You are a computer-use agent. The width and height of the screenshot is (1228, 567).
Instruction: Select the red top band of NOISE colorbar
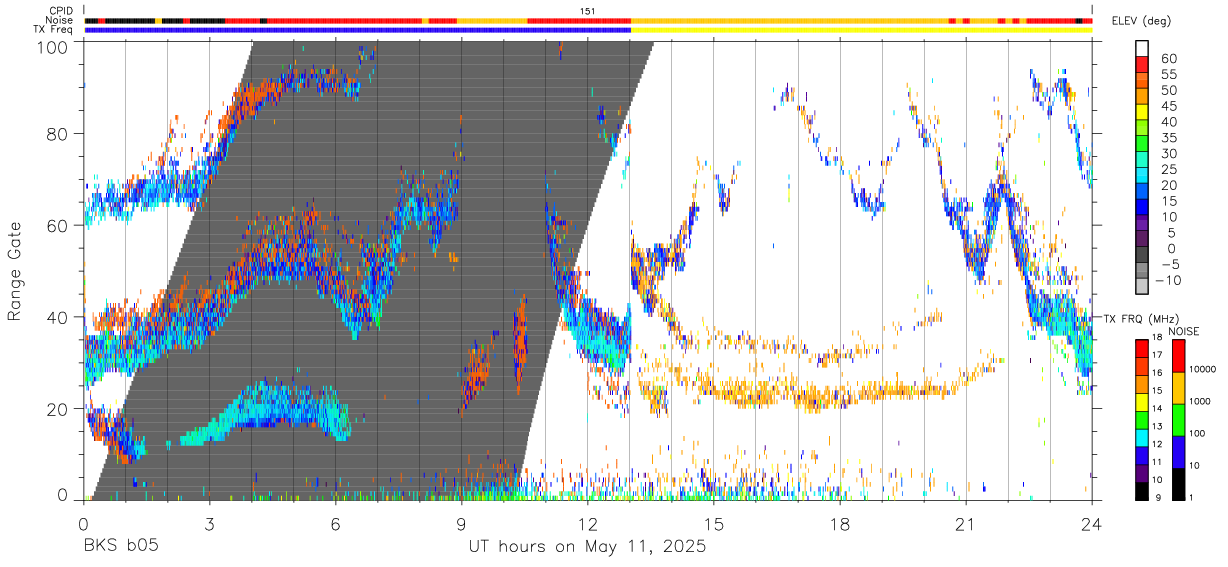click(1177, 355)
